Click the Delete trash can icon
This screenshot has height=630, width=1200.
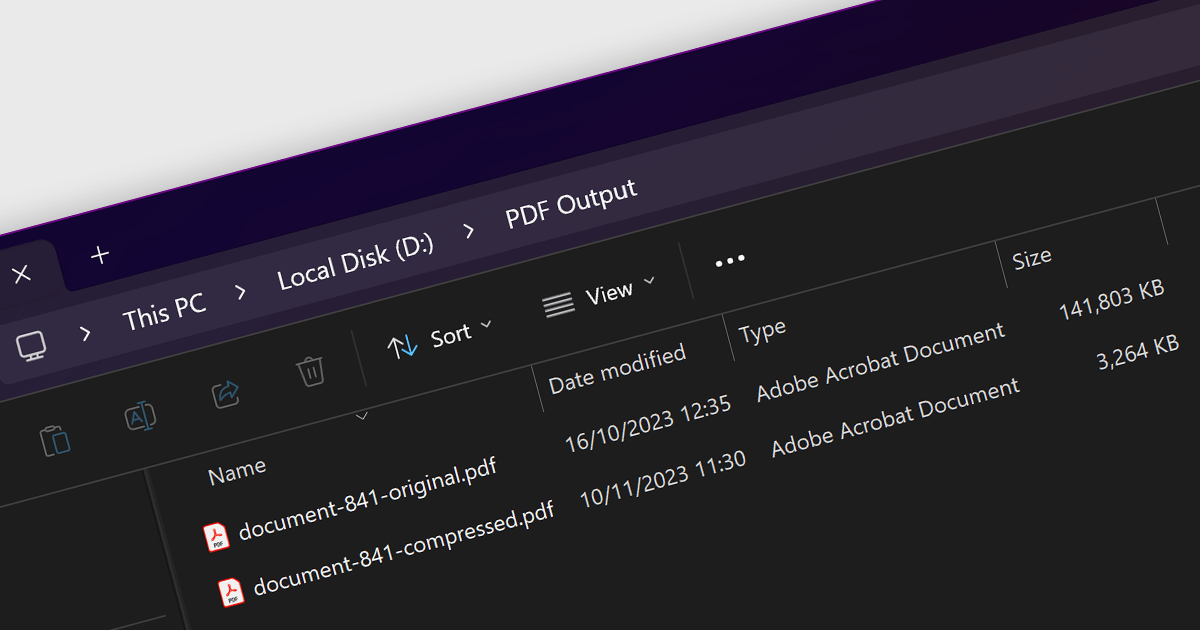tap(311, 371)
